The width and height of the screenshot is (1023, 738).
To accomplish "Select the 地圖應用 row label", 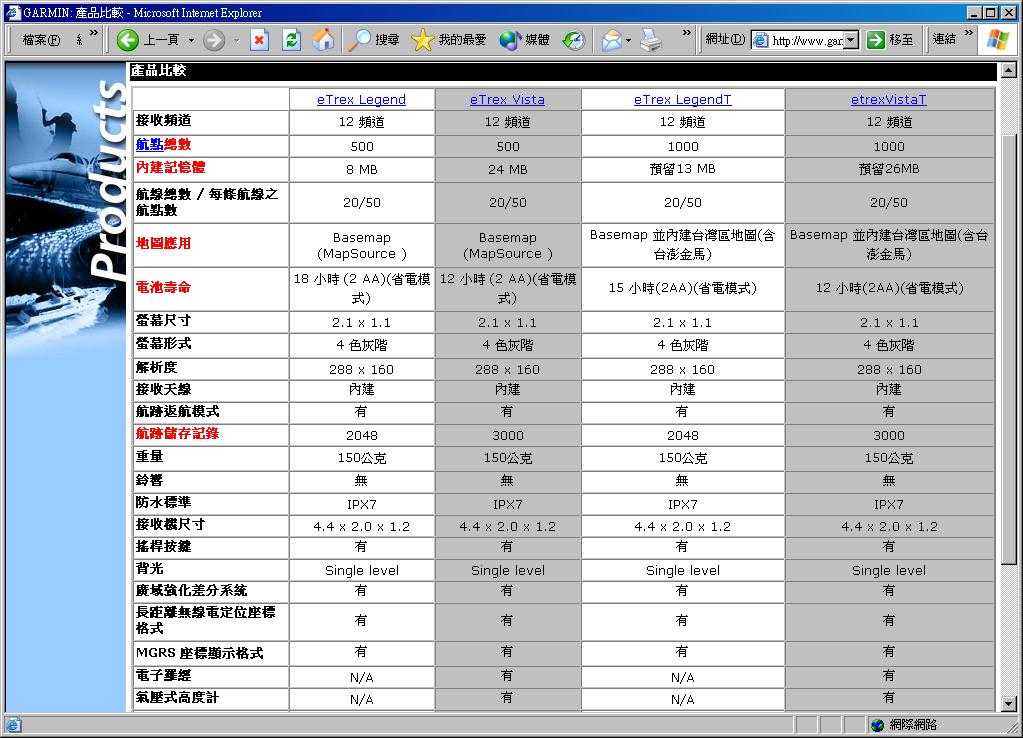I will (x=163, y=243).
